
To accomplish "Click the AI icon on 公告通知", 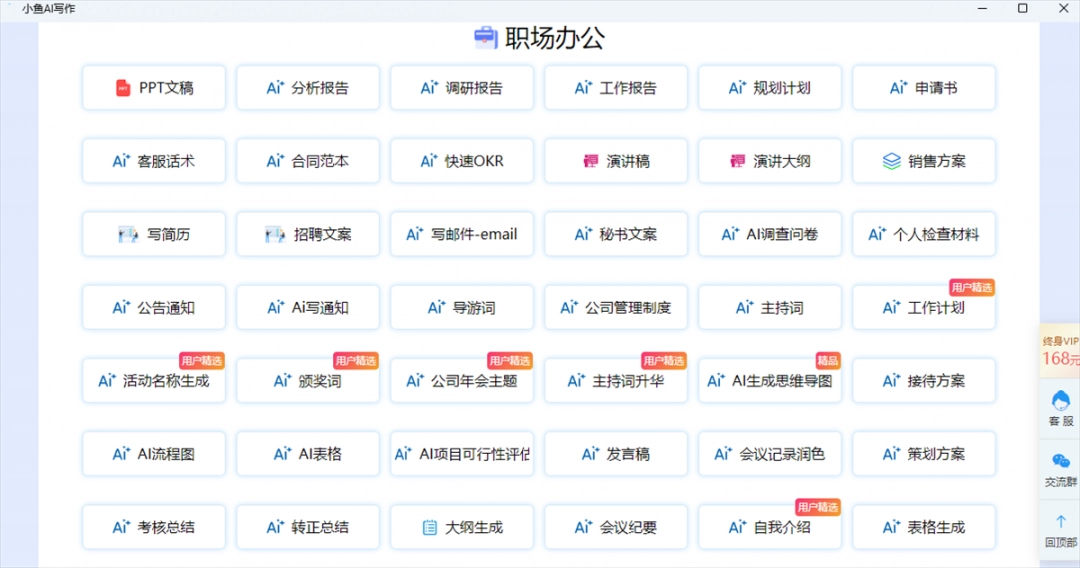I will click(121, 307).
